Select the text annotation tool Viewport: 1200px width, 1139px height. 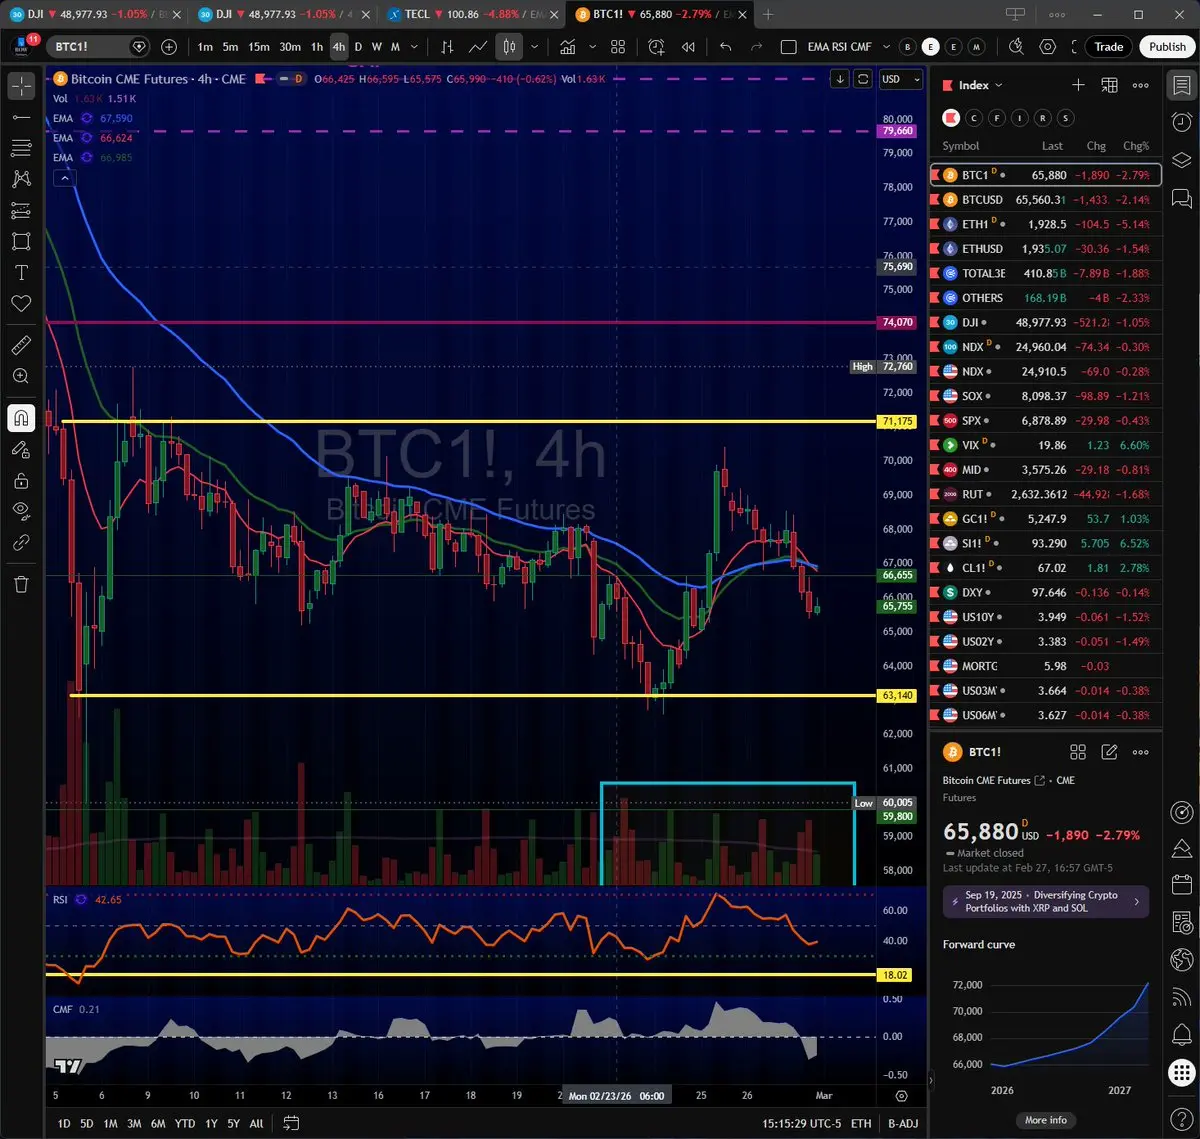point(21,272)
